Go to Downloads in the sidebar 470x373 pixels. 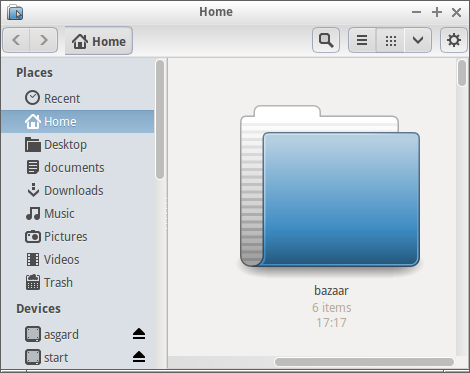77,190
